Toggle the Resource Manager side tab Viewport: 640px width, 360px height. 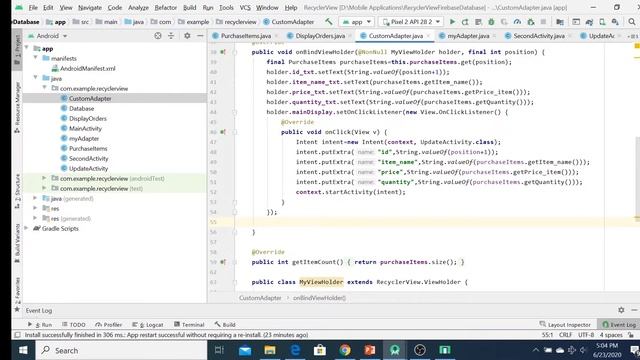(17, 107)
